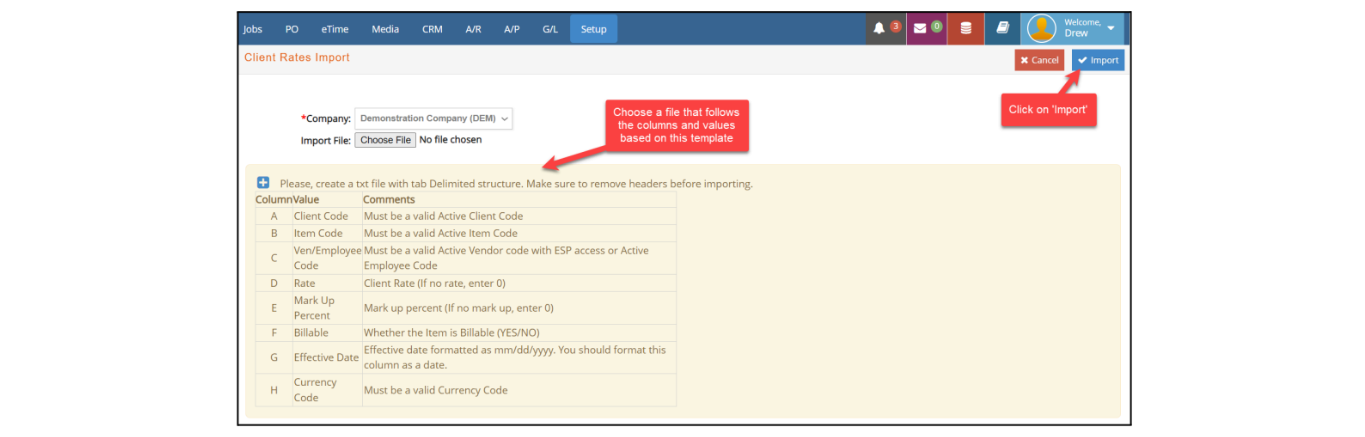Open the CRM menu

click(x=432, y=29)
